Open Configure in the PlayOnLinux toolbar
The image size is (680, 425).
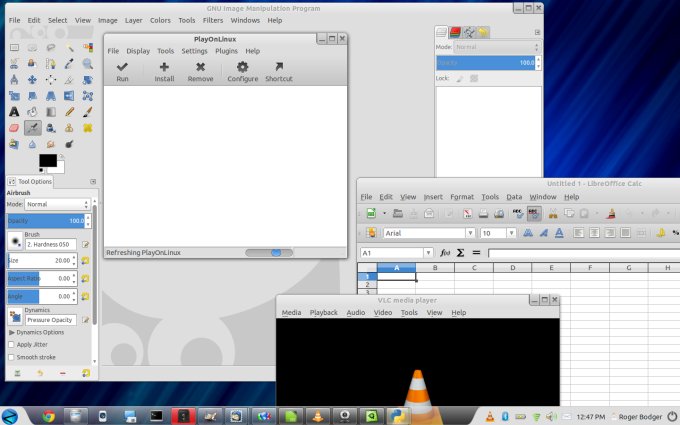tap(242, 67)
